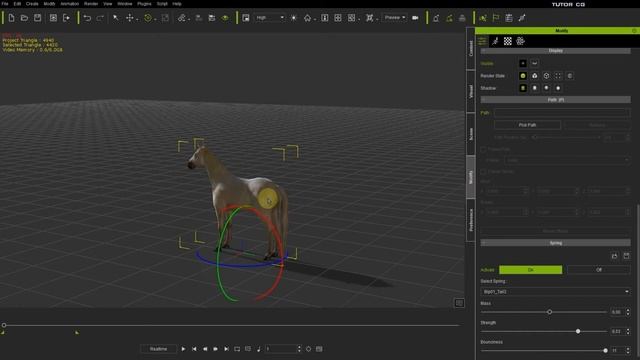This screenshot has width=640, height=360.
Task: Jump to the end frame
Action: coord(226,349)
